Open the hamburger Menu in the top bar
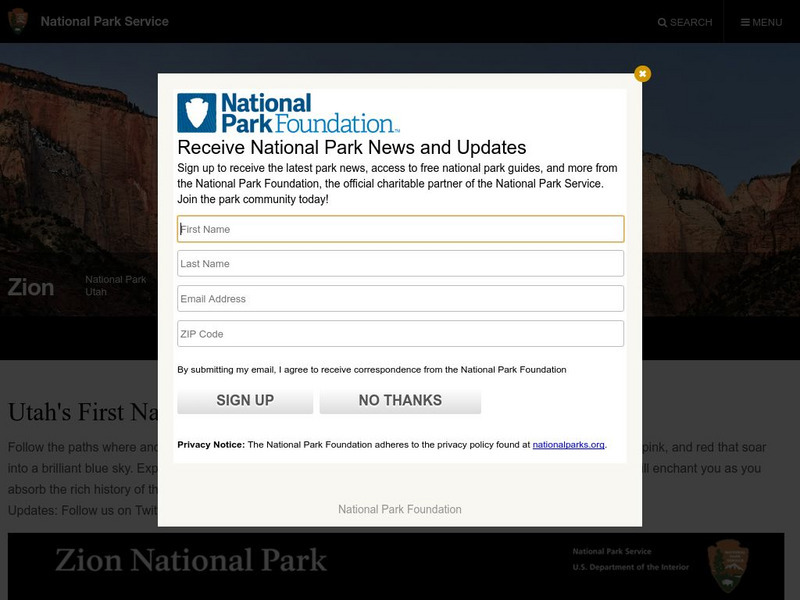This screenshot has height=600, width=800. (761, 22)
